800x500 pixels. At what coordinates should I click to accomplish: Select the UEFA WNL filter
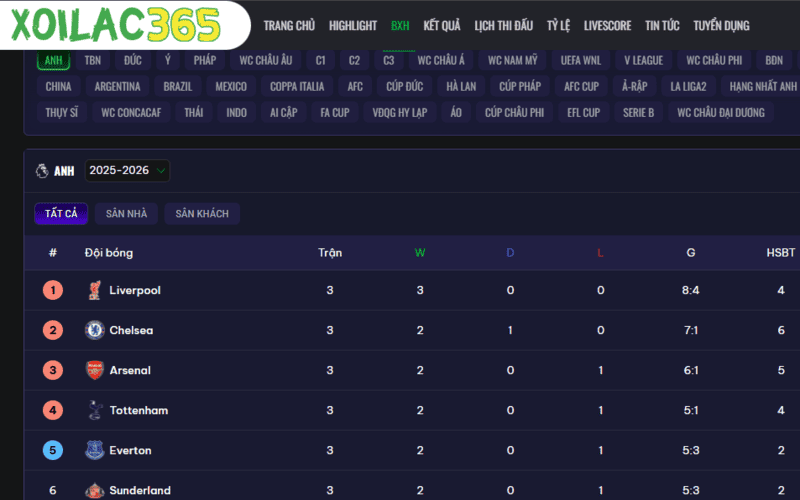[581, 60]
